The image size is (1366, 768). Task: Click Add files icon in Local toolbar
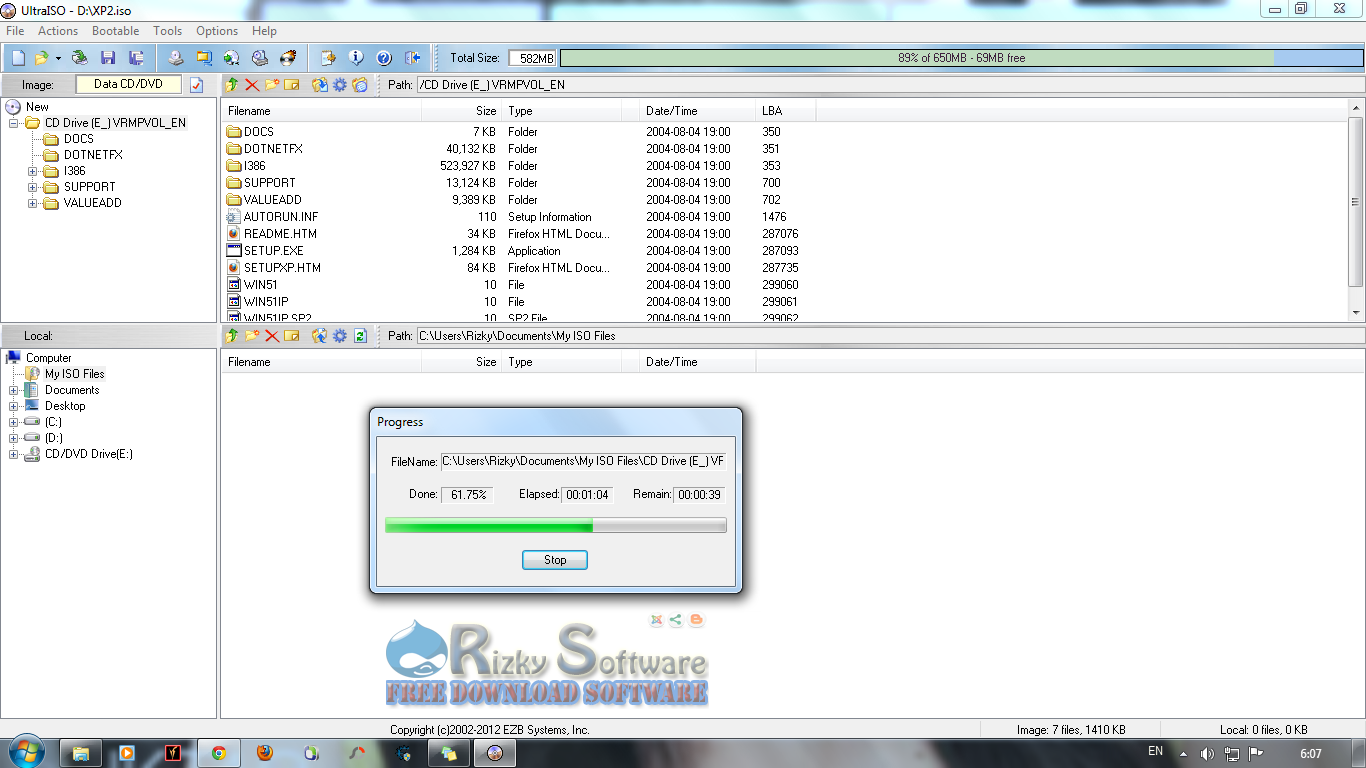click(x=320, y=336)
